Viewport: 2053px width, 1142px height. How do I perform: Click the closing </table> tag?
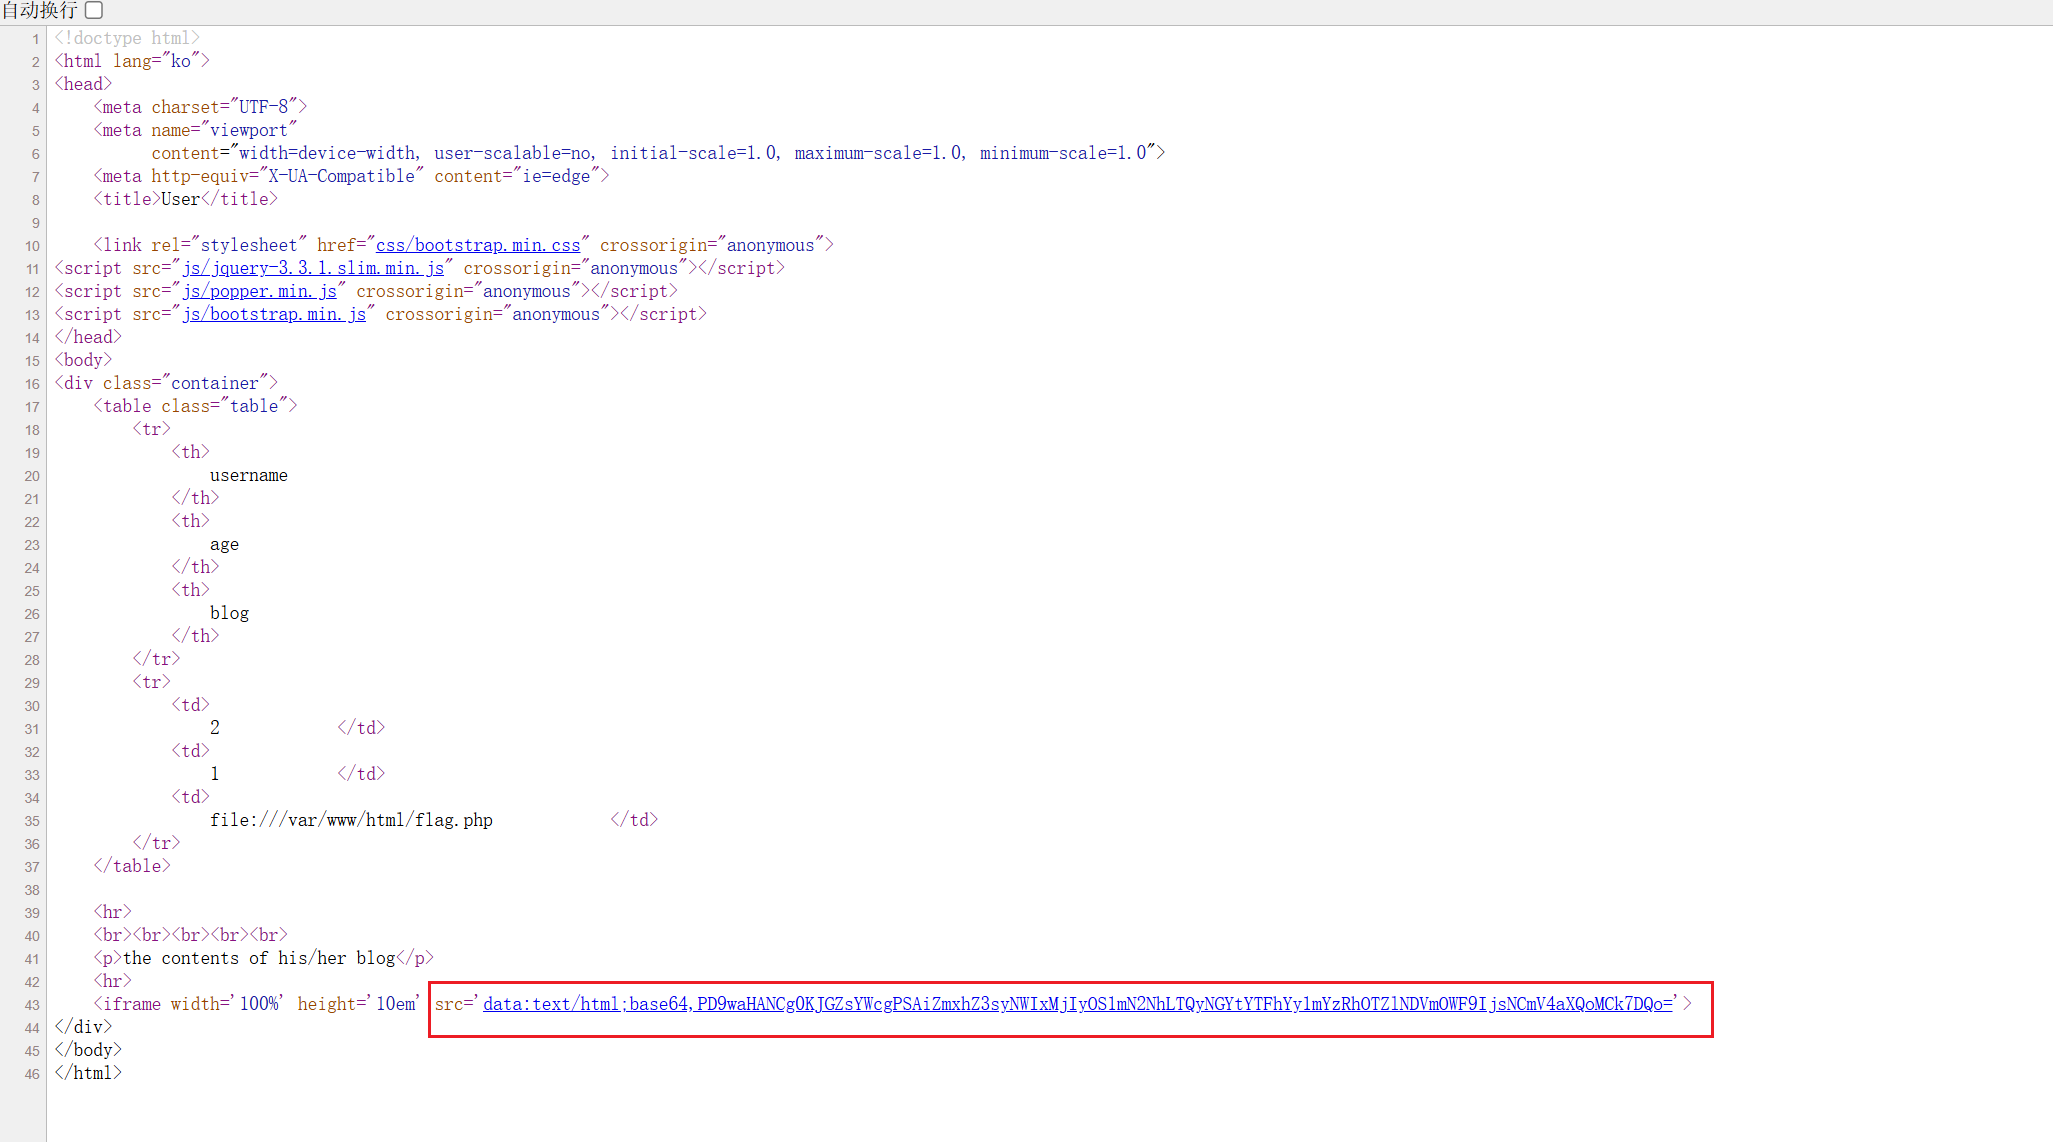click(x=132, y=866)
